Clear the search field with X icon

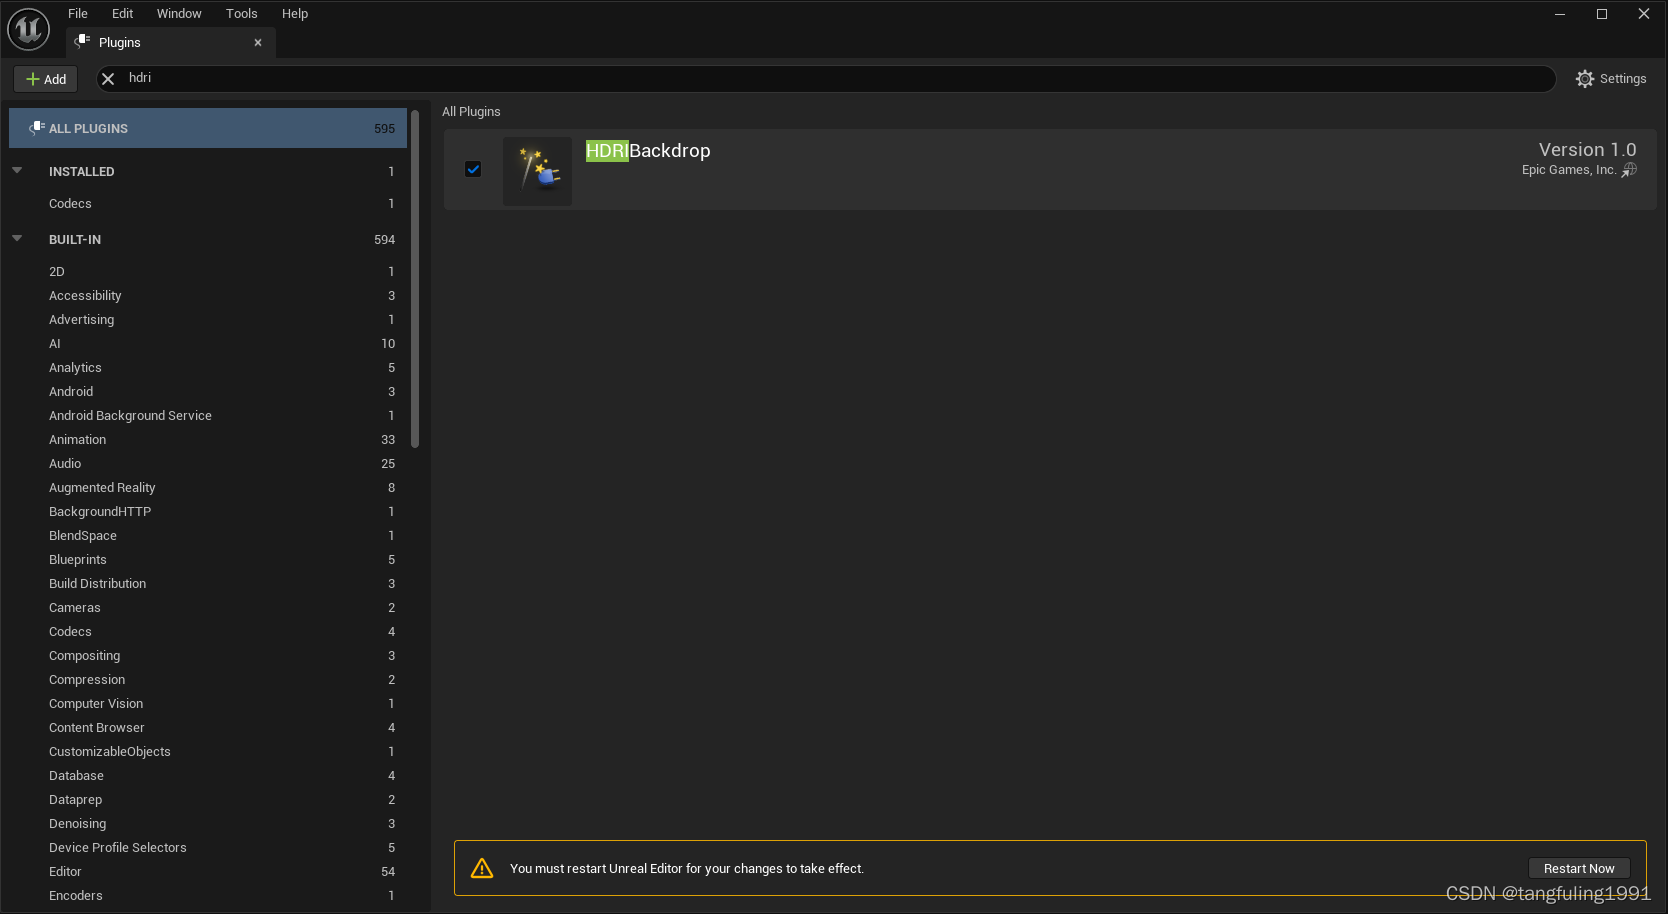pyautogui.click(x=108, y=79)
